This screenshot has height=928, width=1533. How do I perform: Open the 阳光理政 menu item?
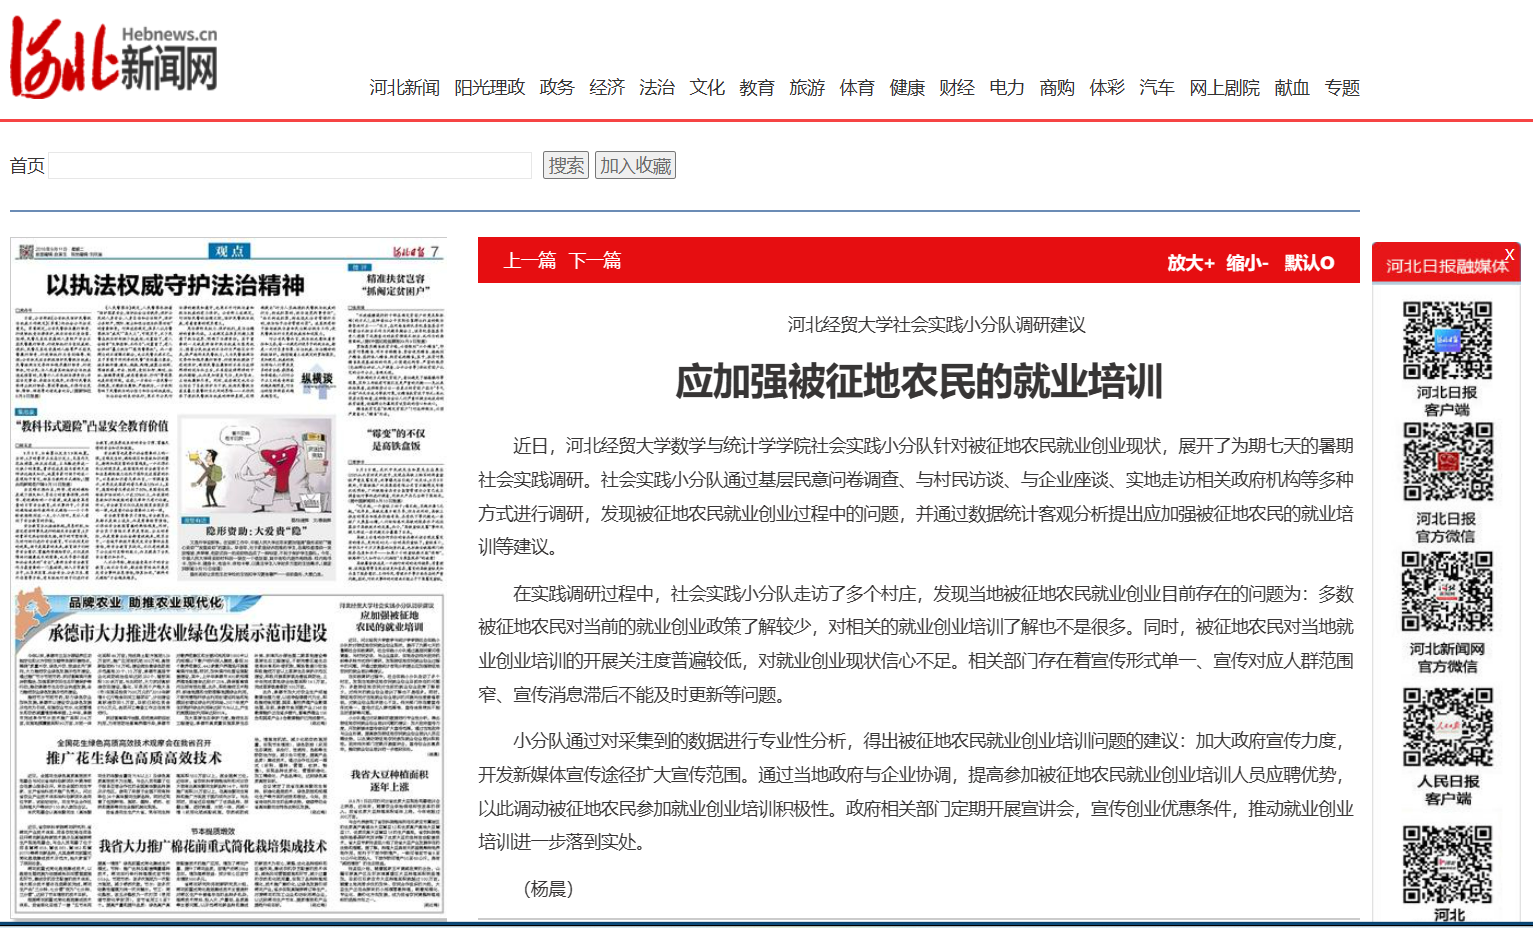(x=489, y=88)
